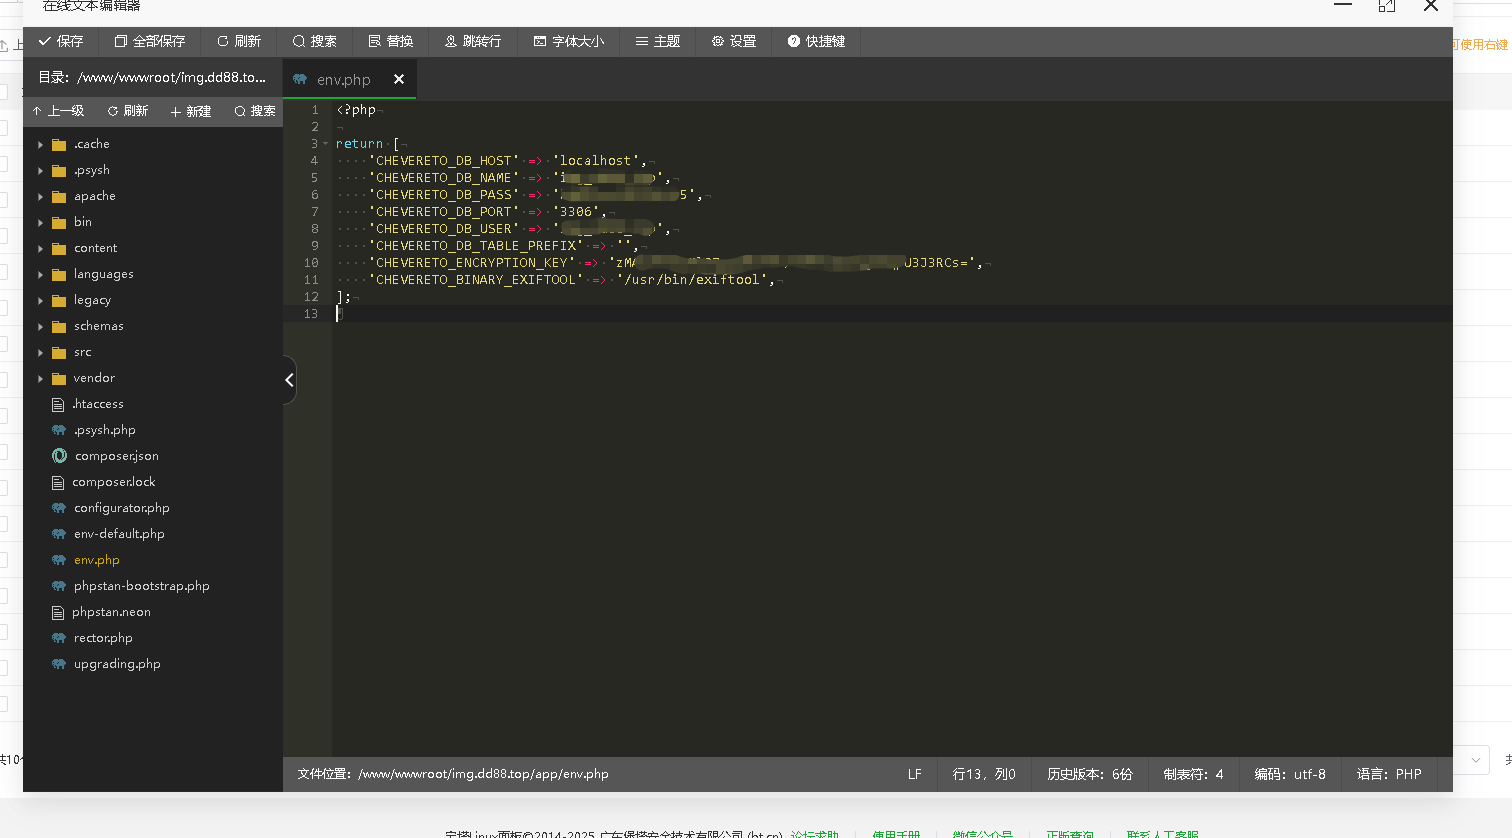Create new item with 新建 button
The width and height of the screenshot is (1512, 838).
click(x=191, y=111)
